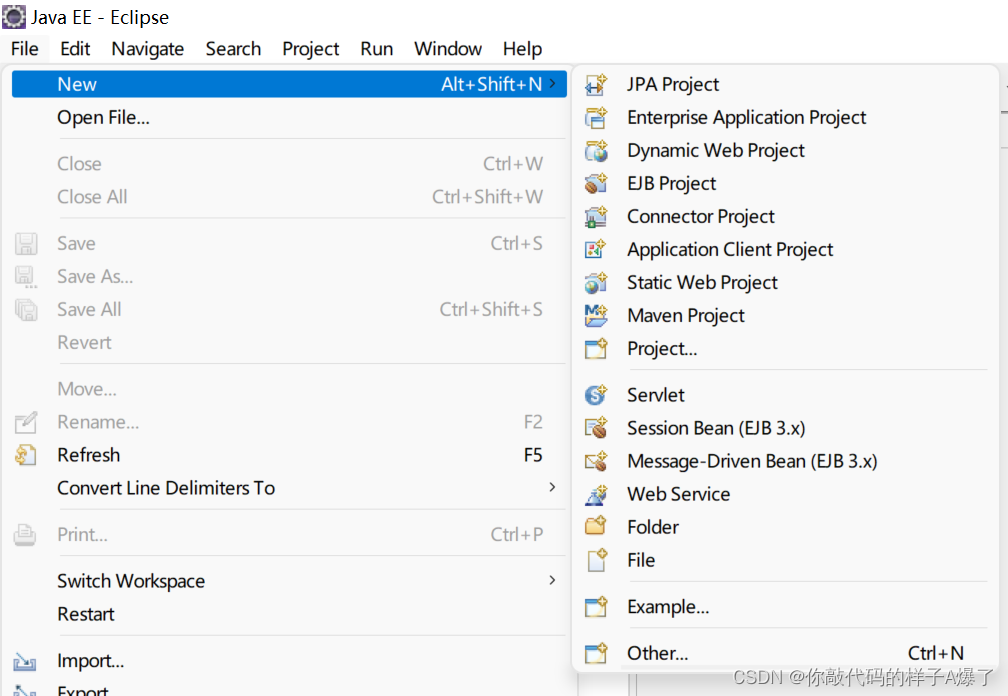Viewport: 1008px width, 696px height.
Task: Click the Eclipse logo in title bar
Action: 14,17
